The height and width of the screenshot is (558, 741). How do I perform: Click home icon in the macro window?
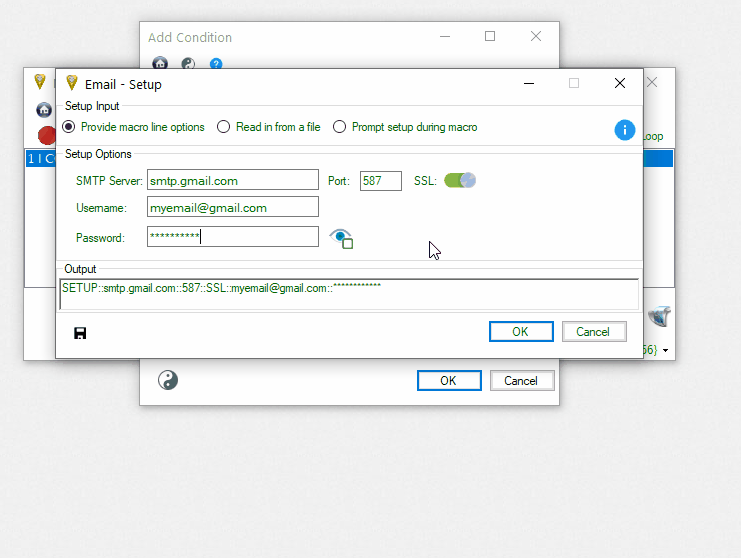[44, 110]
